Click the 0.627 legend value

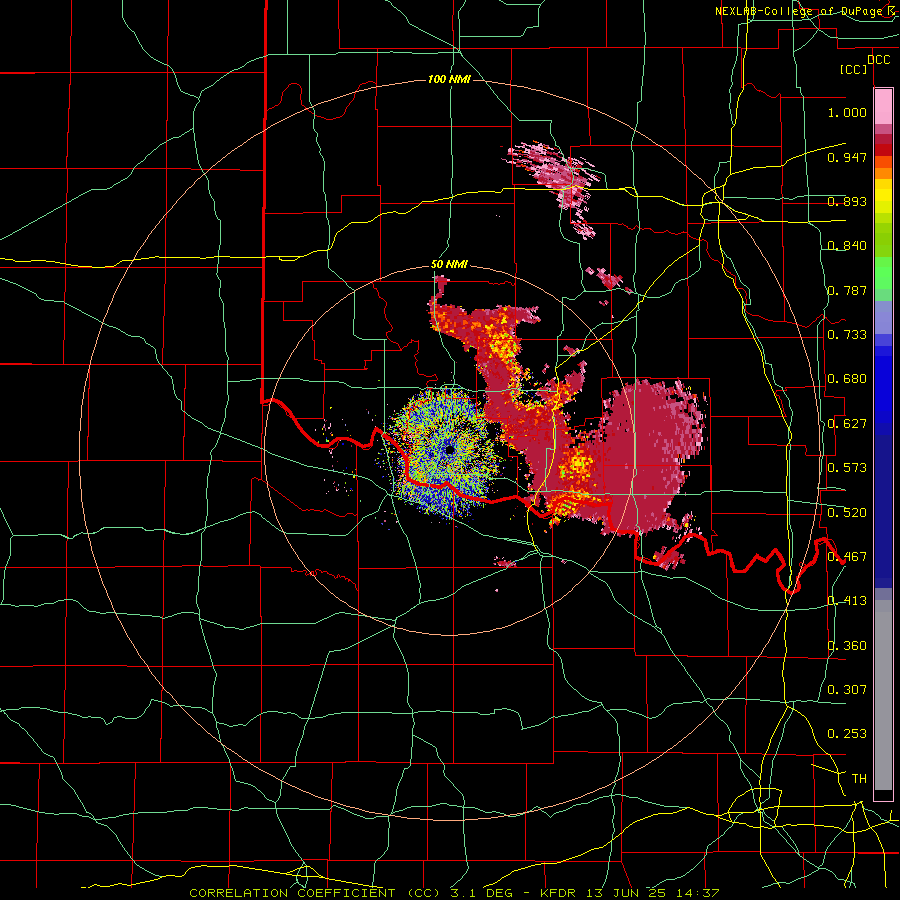(x=847, y=424)
